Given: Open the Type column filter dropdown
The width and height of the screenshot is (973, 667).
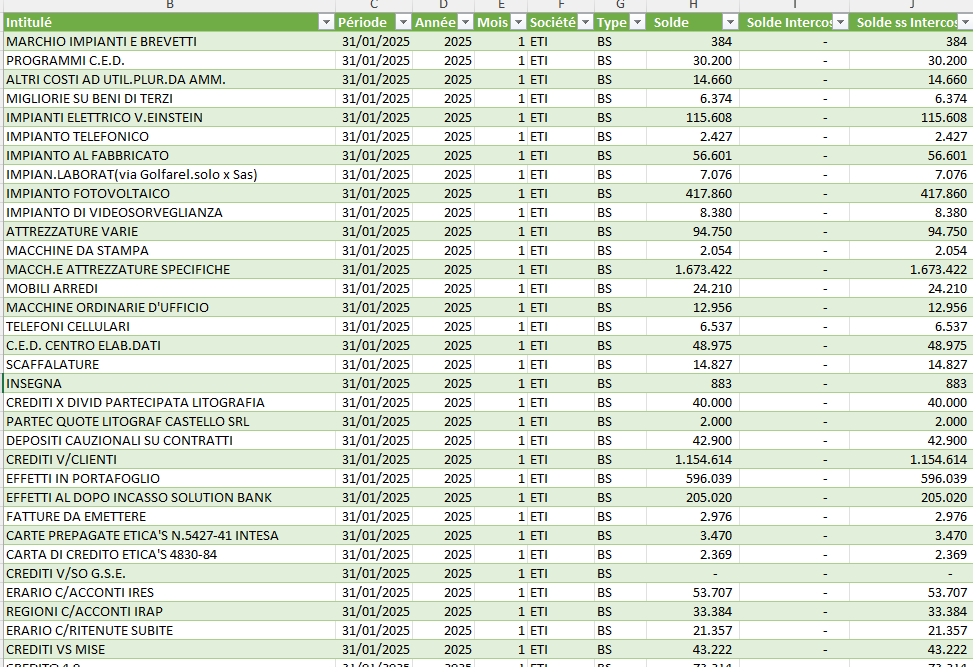Looking at the screenshot, I should click(x=637, y=22).
